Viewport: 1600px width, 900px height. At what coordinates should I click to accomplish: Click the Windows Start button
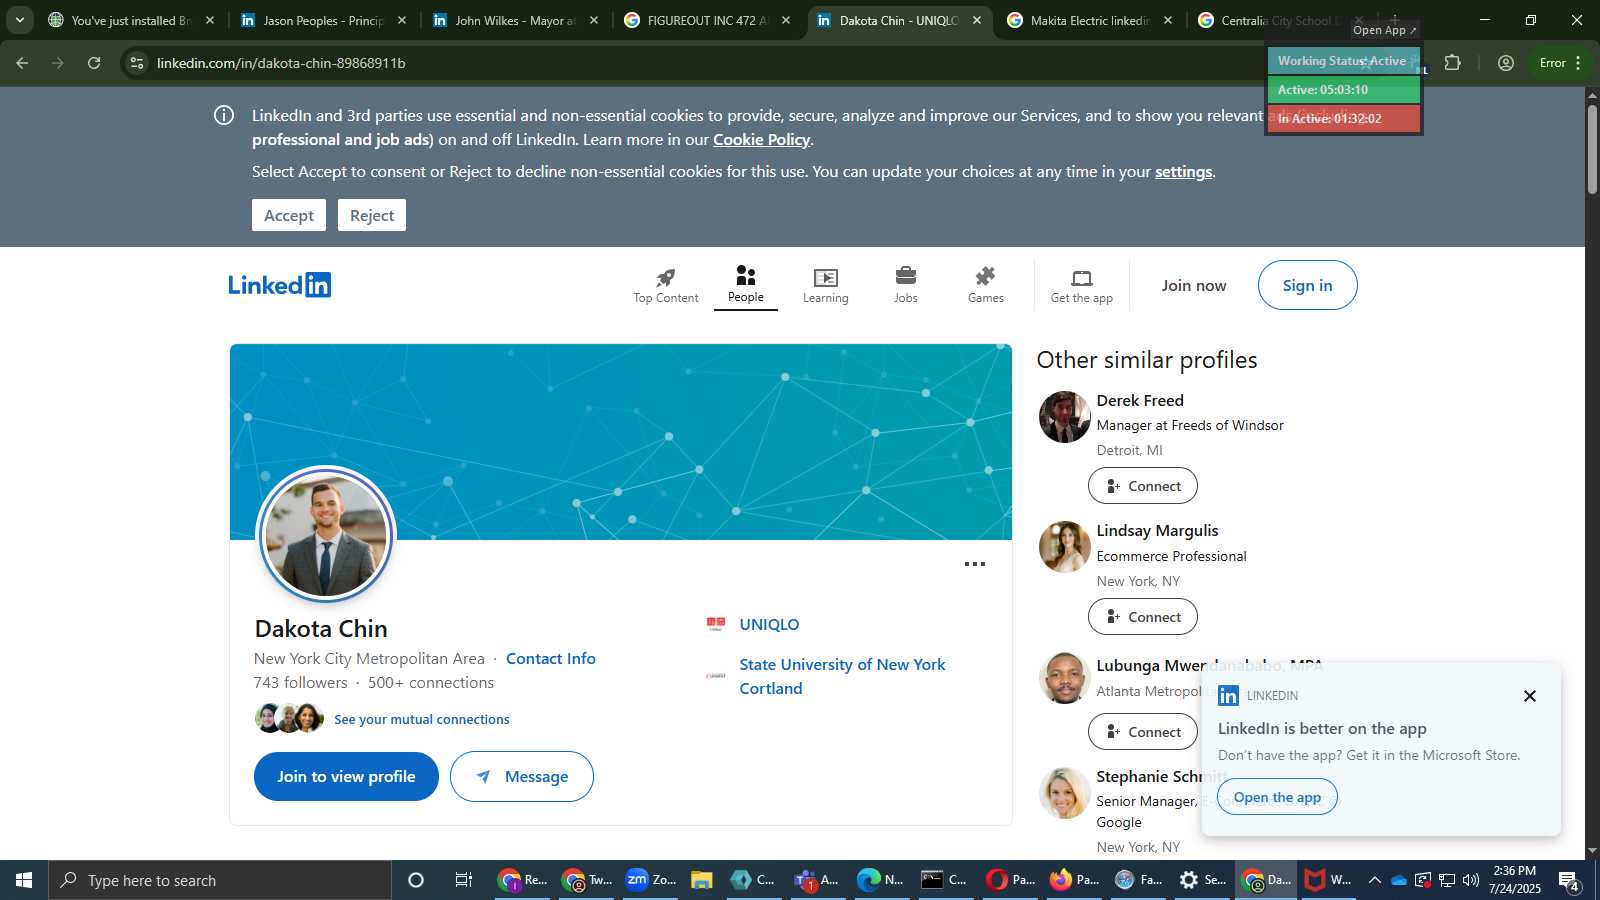24,880
